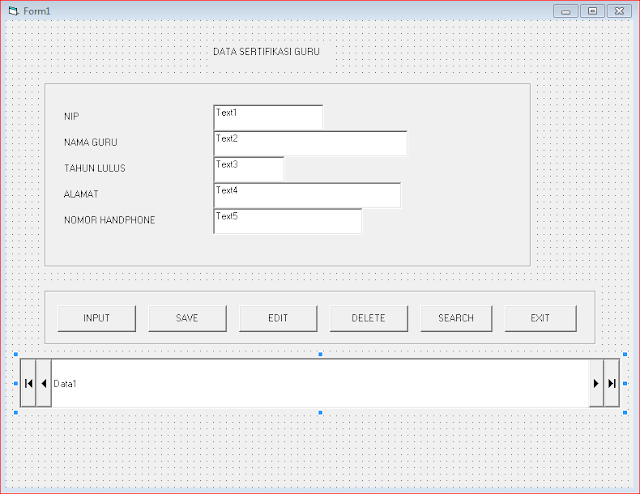Select the NOMOR HANDPHONE label
Viewport: 640px width, 494px height.
pyautogui.click(x=109, y=220)
